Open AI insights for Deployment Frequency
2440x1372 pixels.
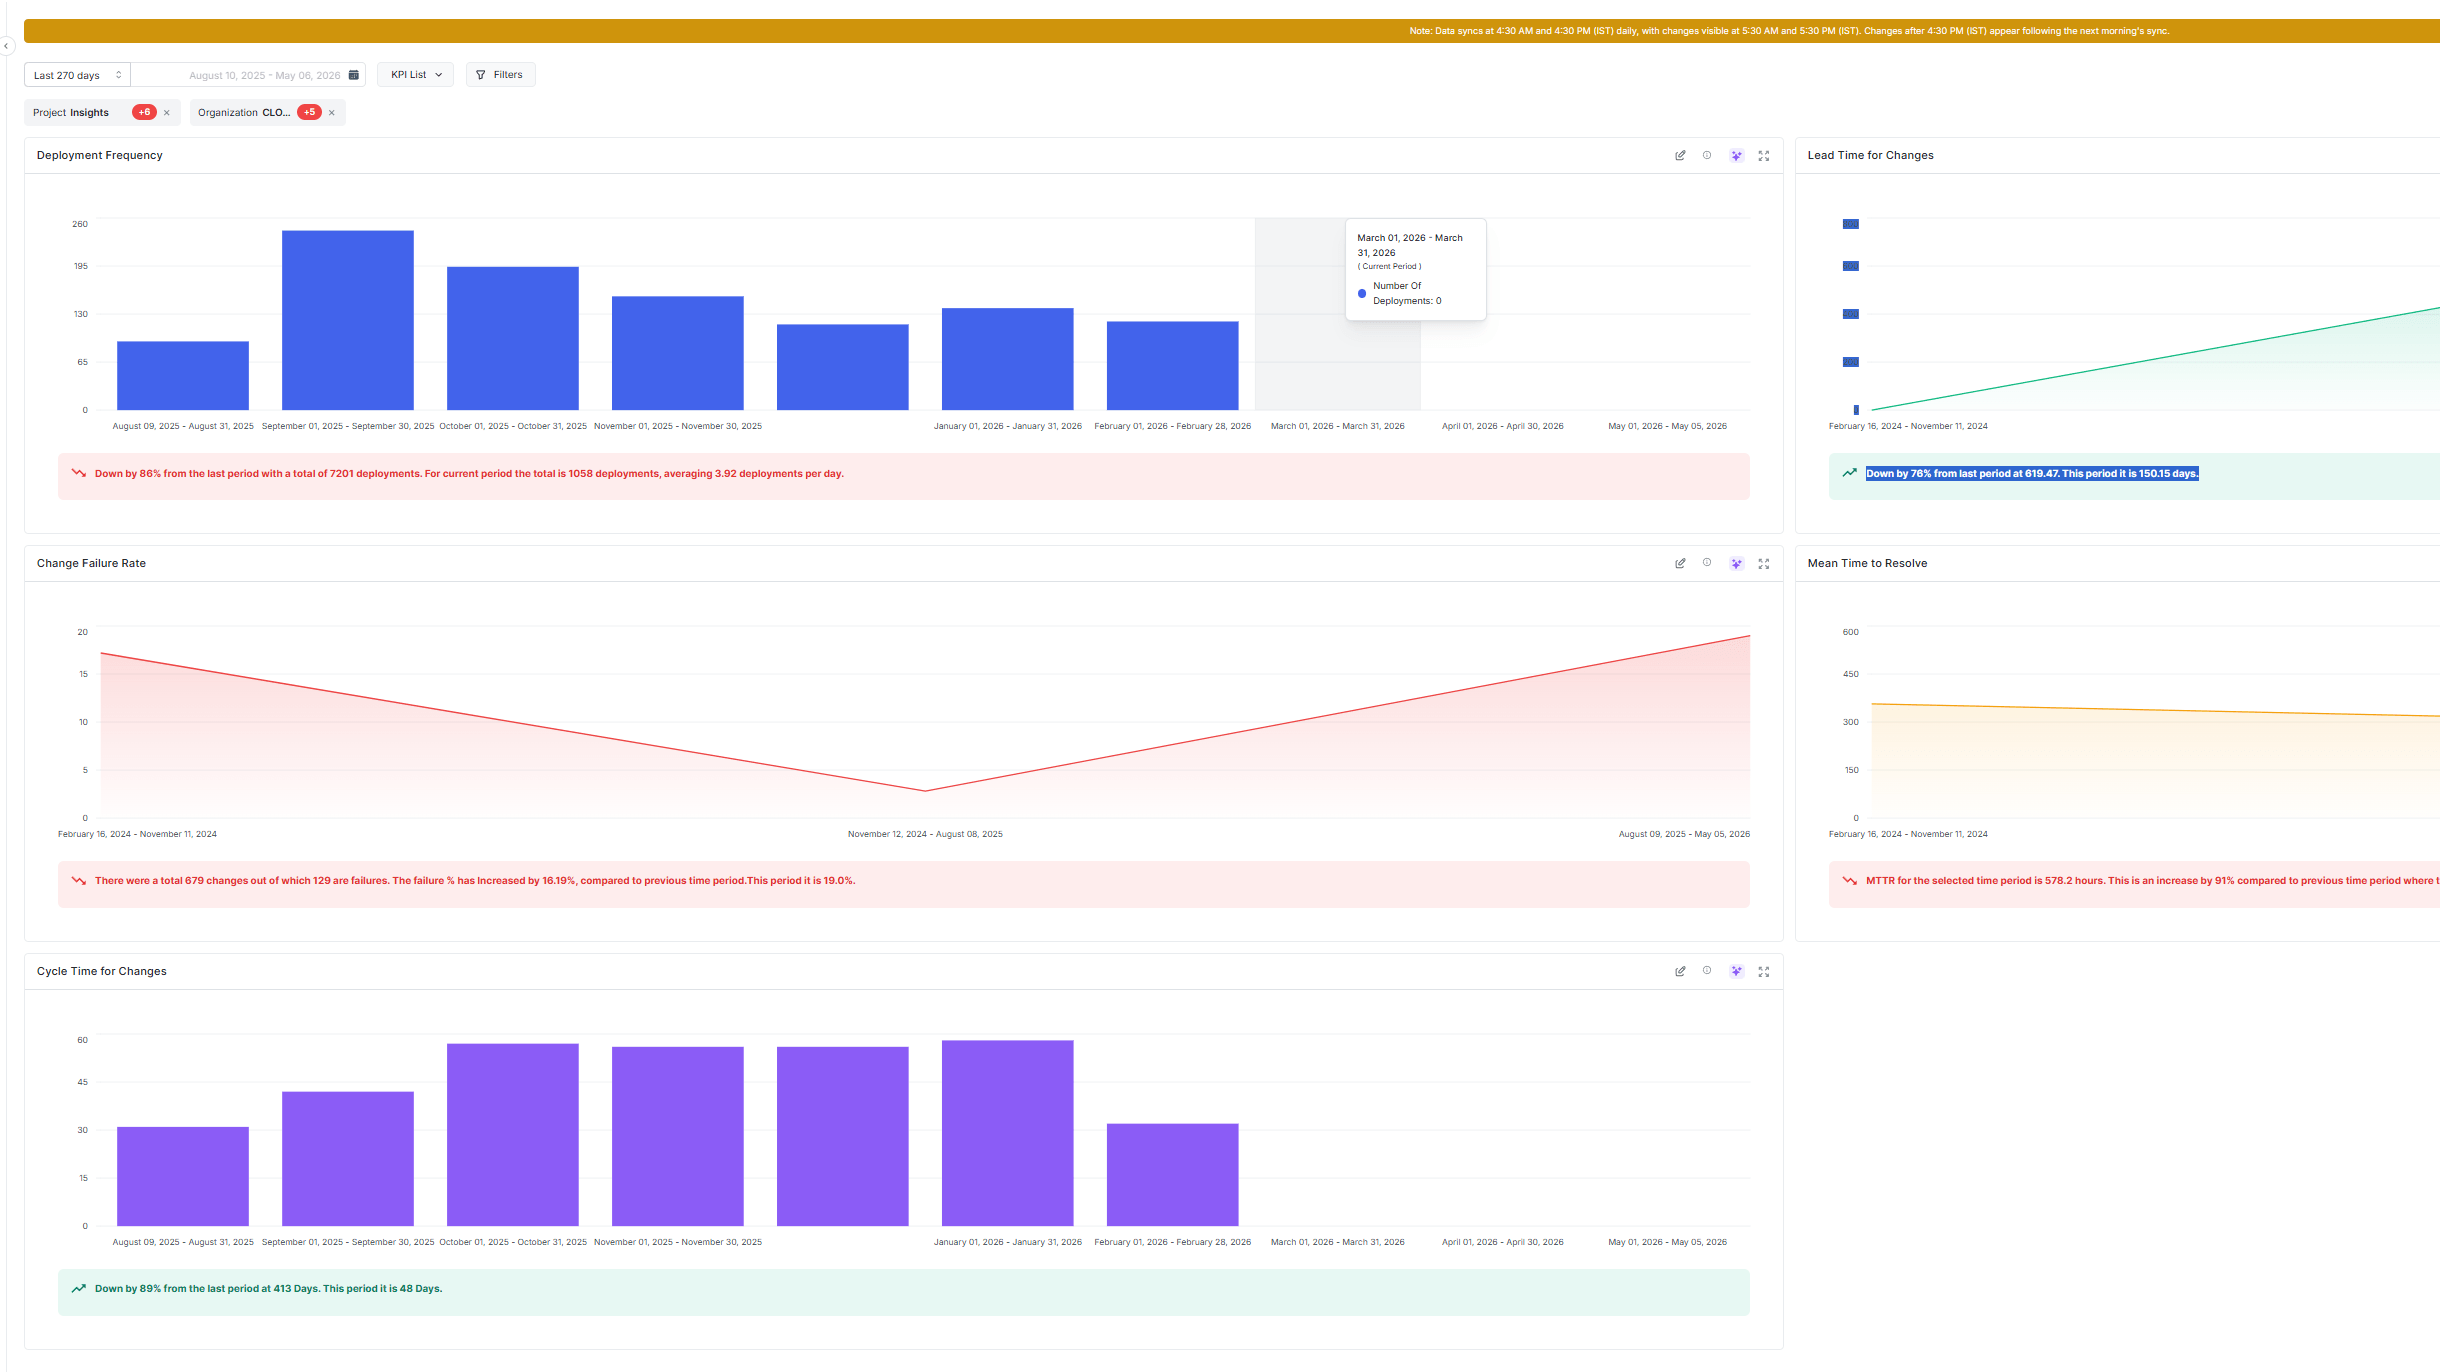coord(1736,156)
